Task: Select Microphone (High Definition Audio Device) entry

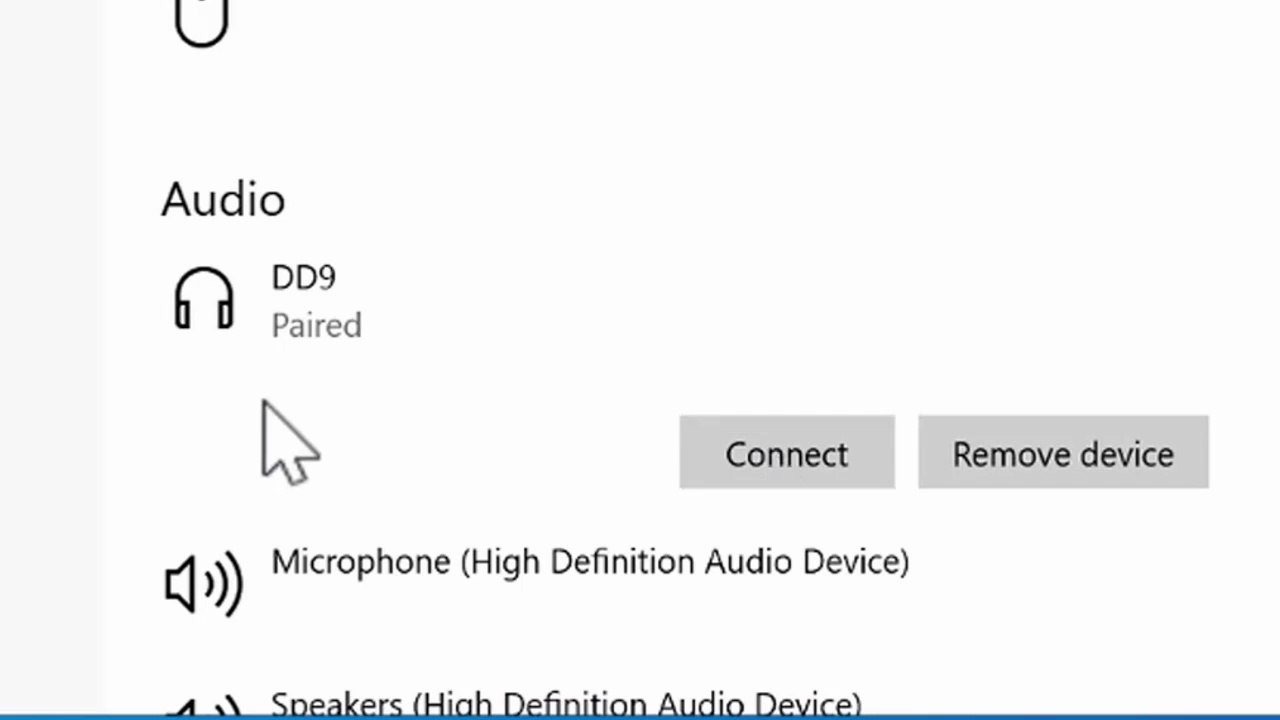Action: pos(590,562)
